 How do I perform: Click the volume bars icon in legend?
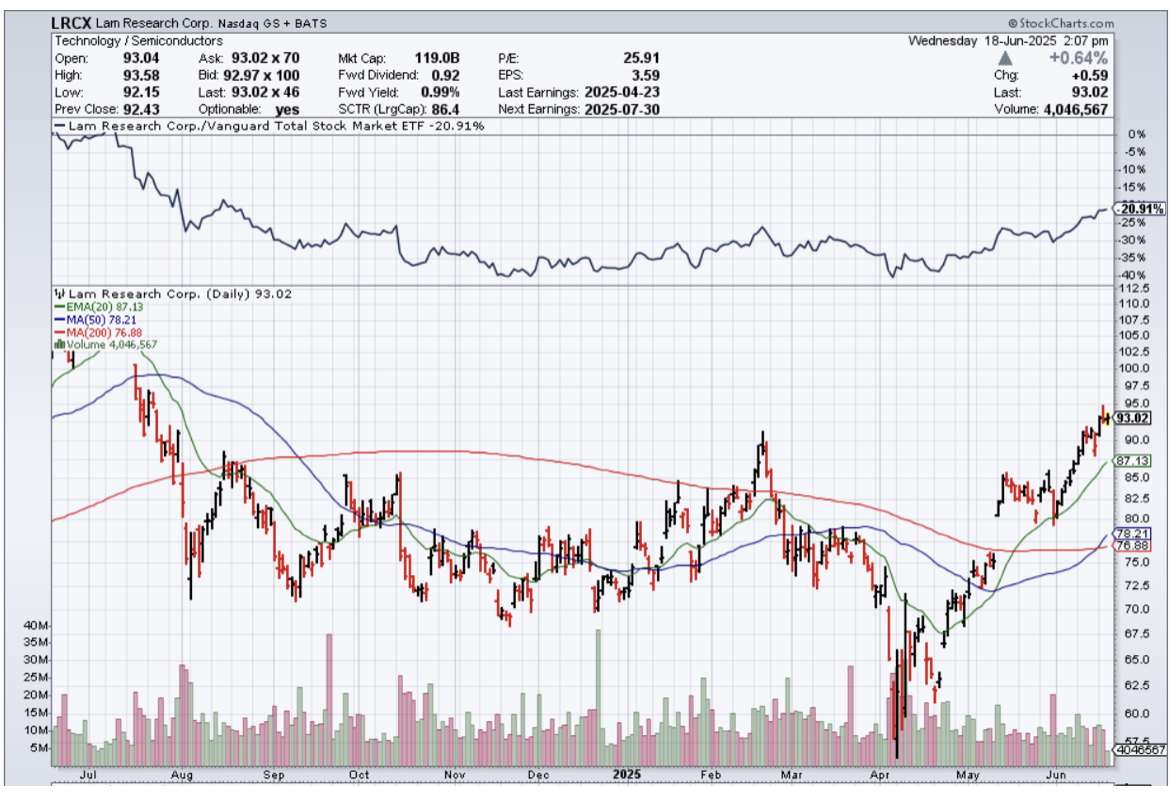click(x=58, y=344)
